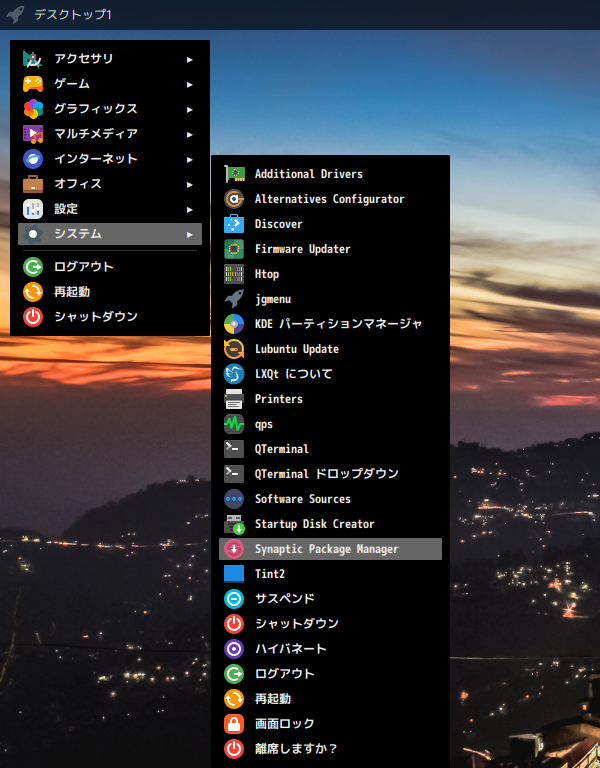
Task: Click the LXQt について bird icon
Action: (234, 374)
